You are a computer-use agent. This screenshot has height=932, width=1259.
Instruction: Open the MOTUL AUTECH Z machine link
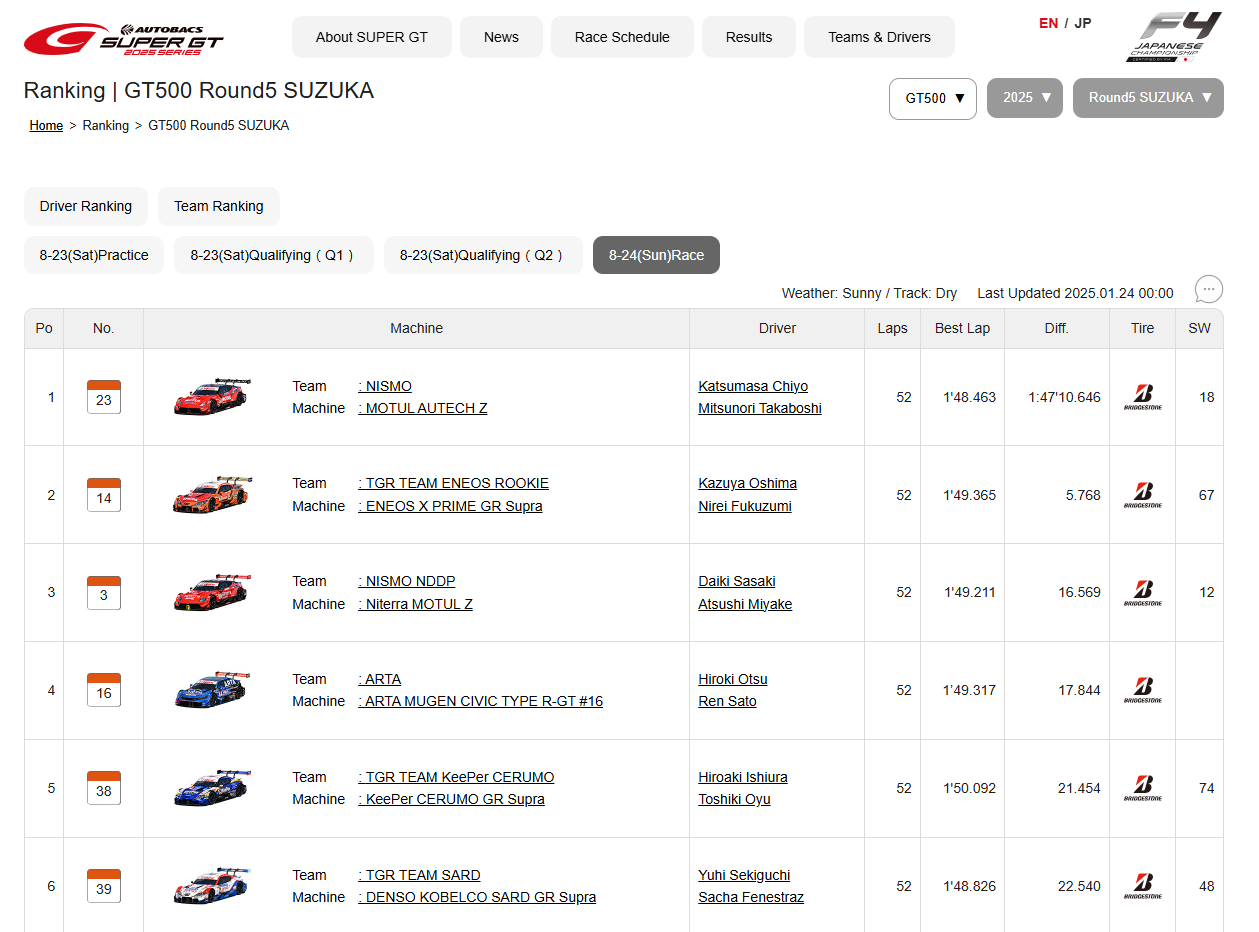[423, 408]
